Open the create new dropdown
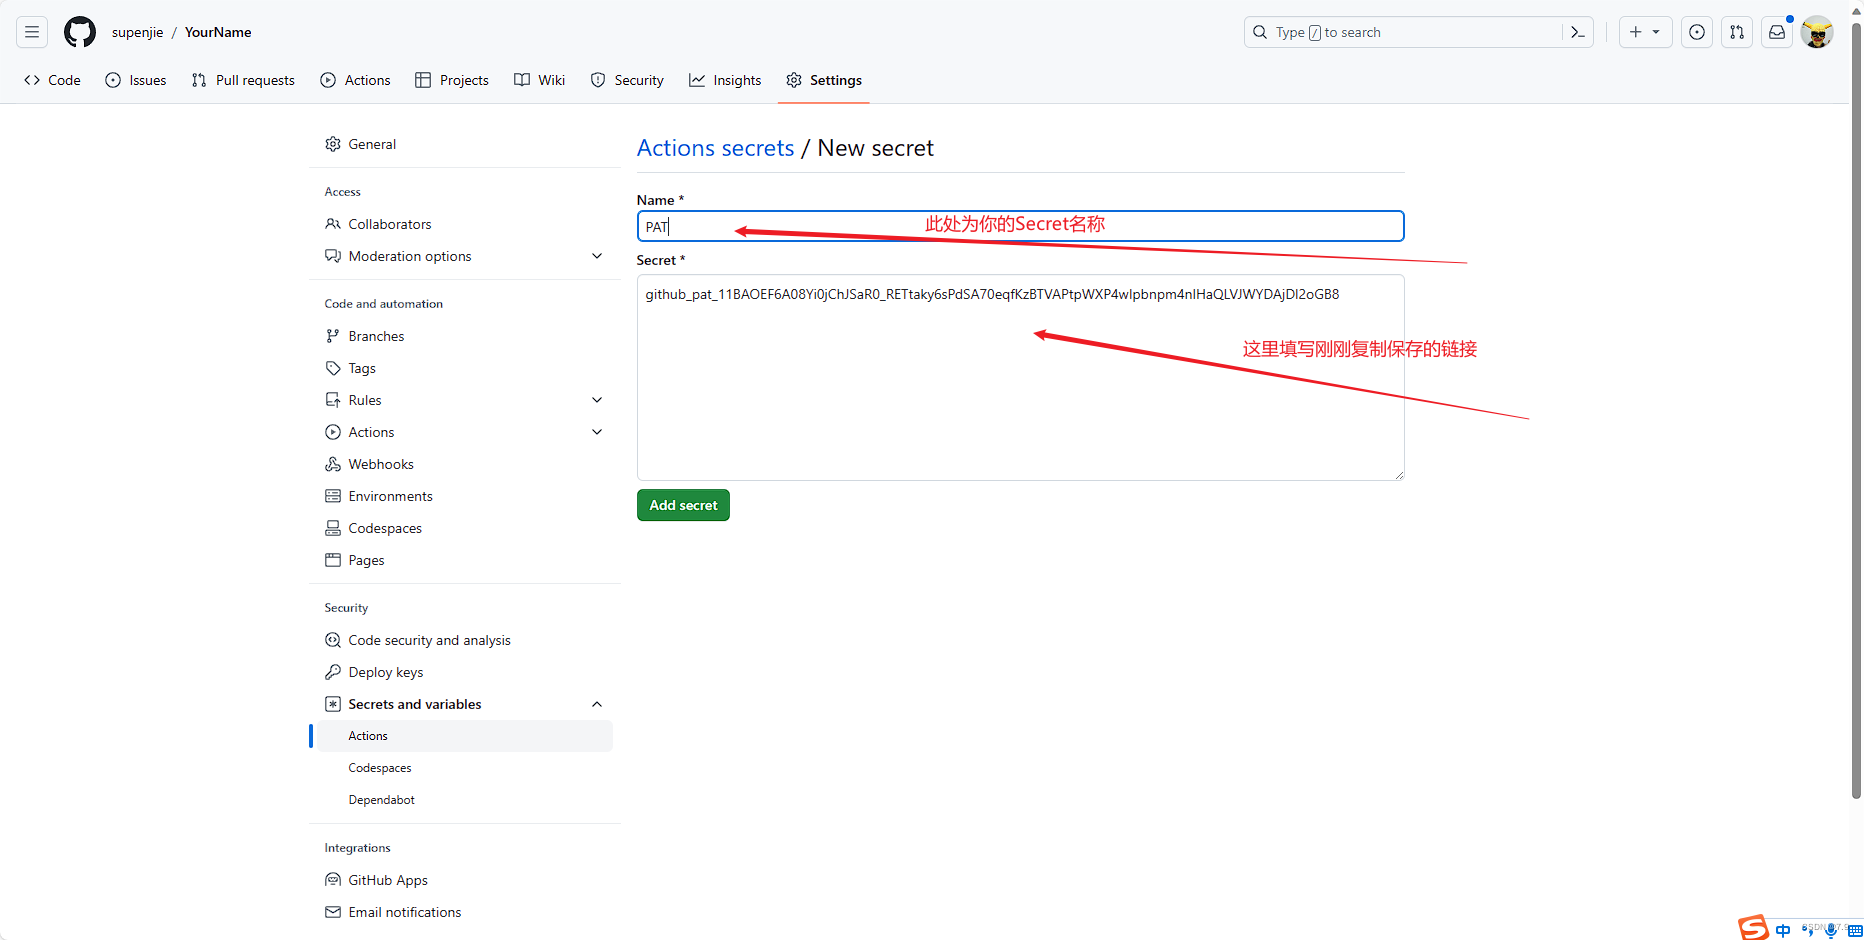Viewport: 1864px width, 940px height. (x=1645, y=32)
